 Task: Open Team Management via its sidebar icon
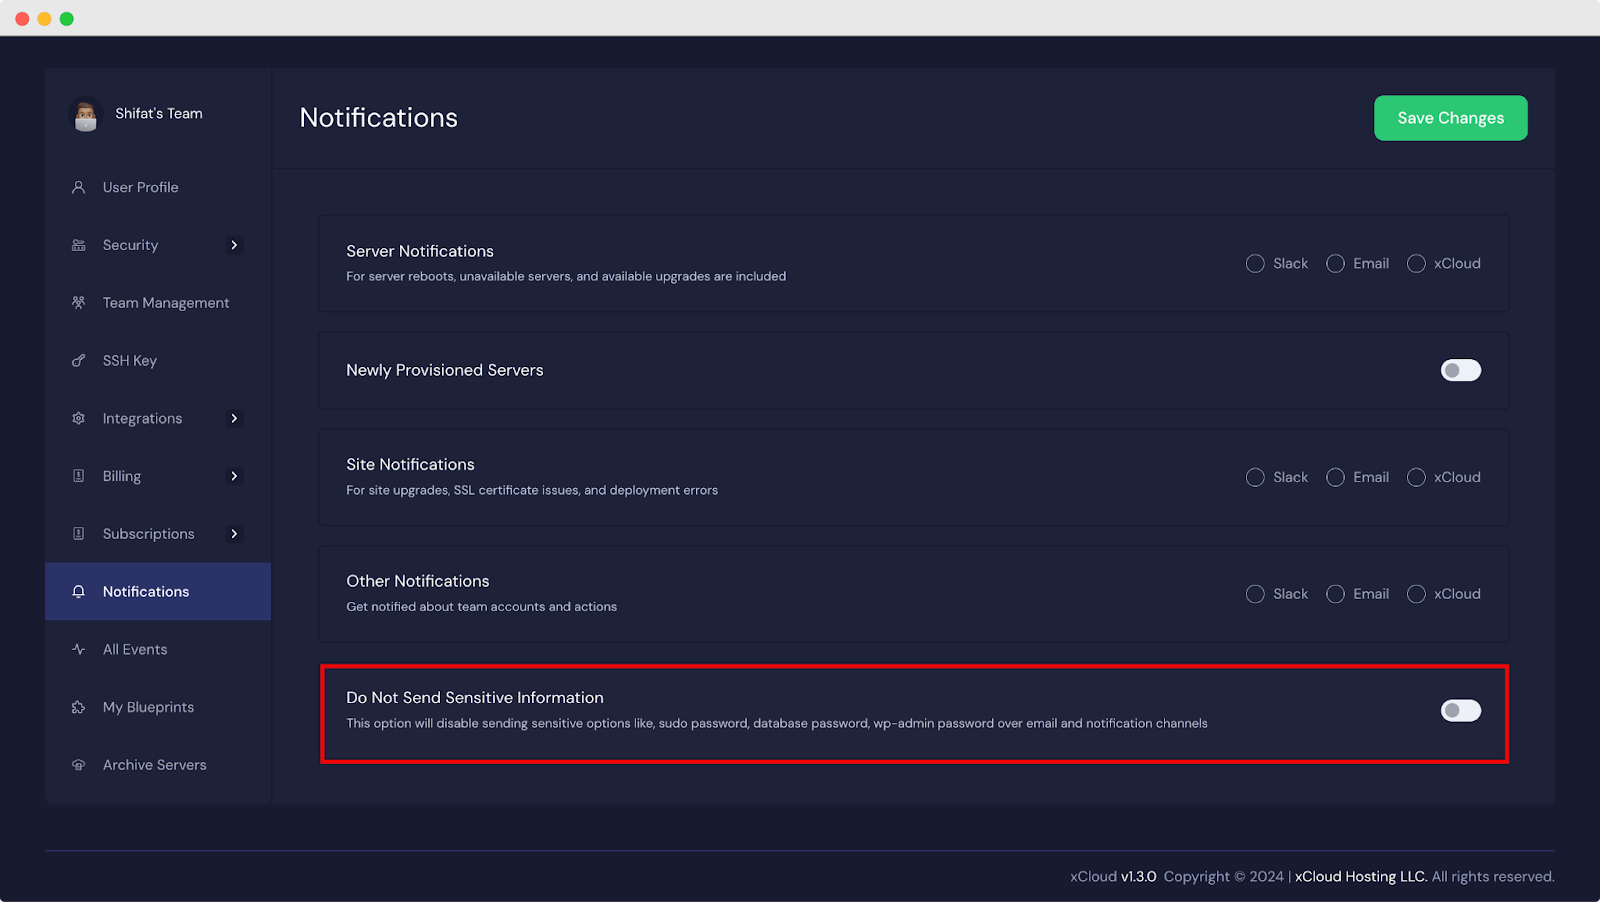pos(78,302)
